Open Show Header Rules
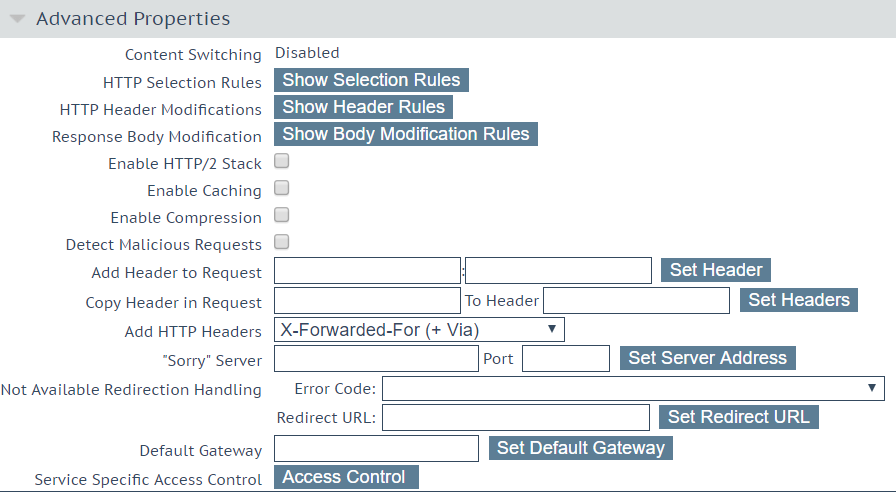Image resolution: width=896 pixels, height=492 pixels. tap(363, 107)
